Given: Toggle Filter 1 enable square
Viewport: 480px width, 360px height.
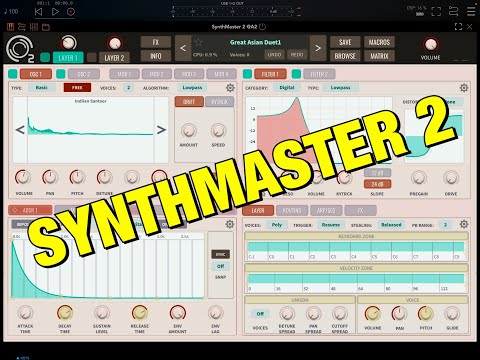Looking at the screenshot, I should [247, 74].
